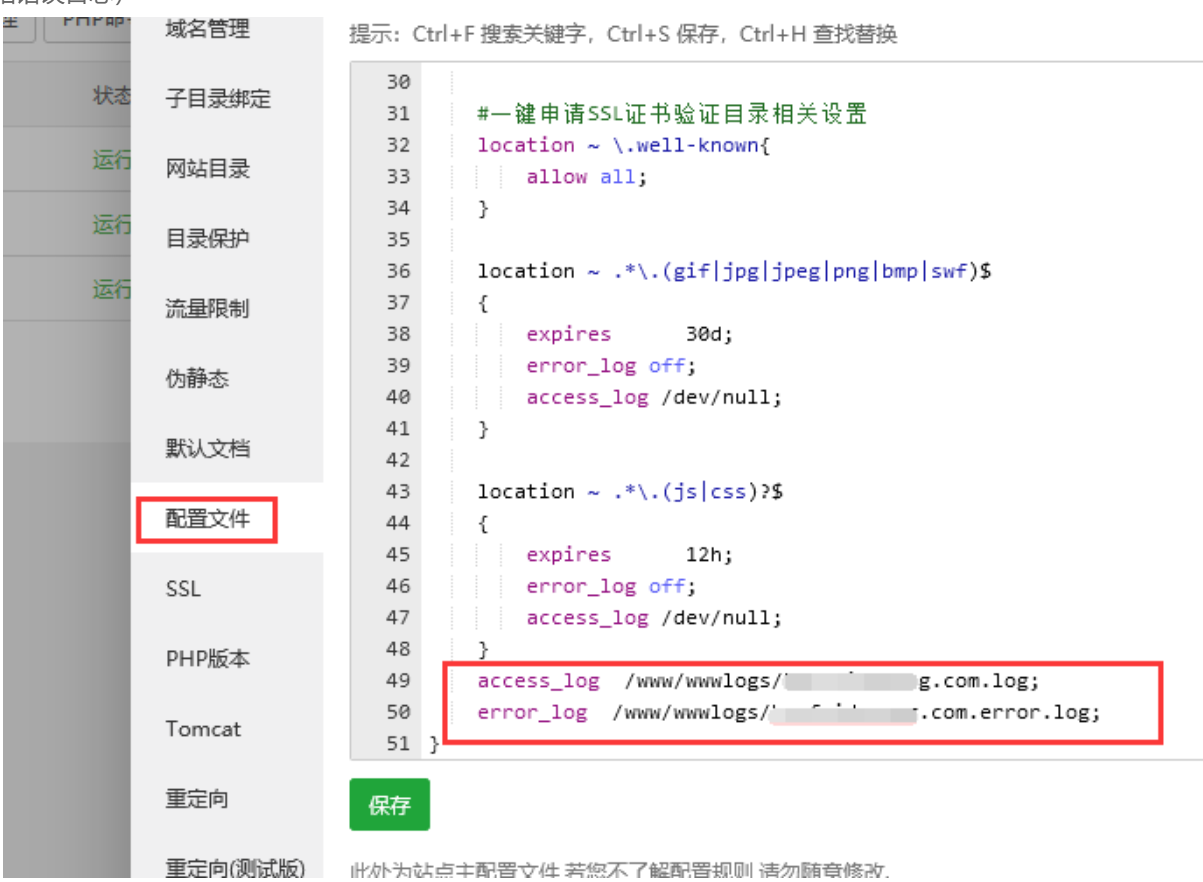Select the 重定向 tab
This screenshot has width=1203, height=882.
(x=197, y=799)
